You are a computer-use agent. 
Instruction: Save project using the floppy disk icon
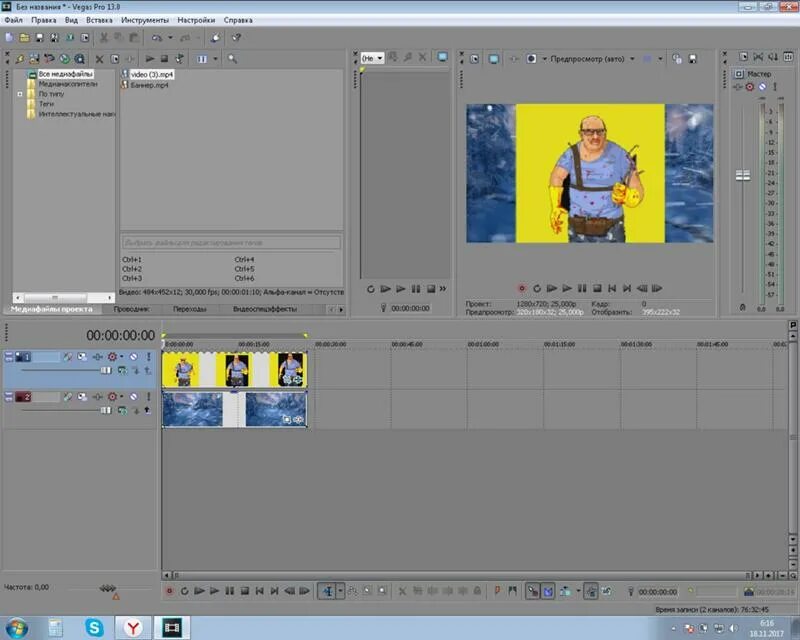39,38
